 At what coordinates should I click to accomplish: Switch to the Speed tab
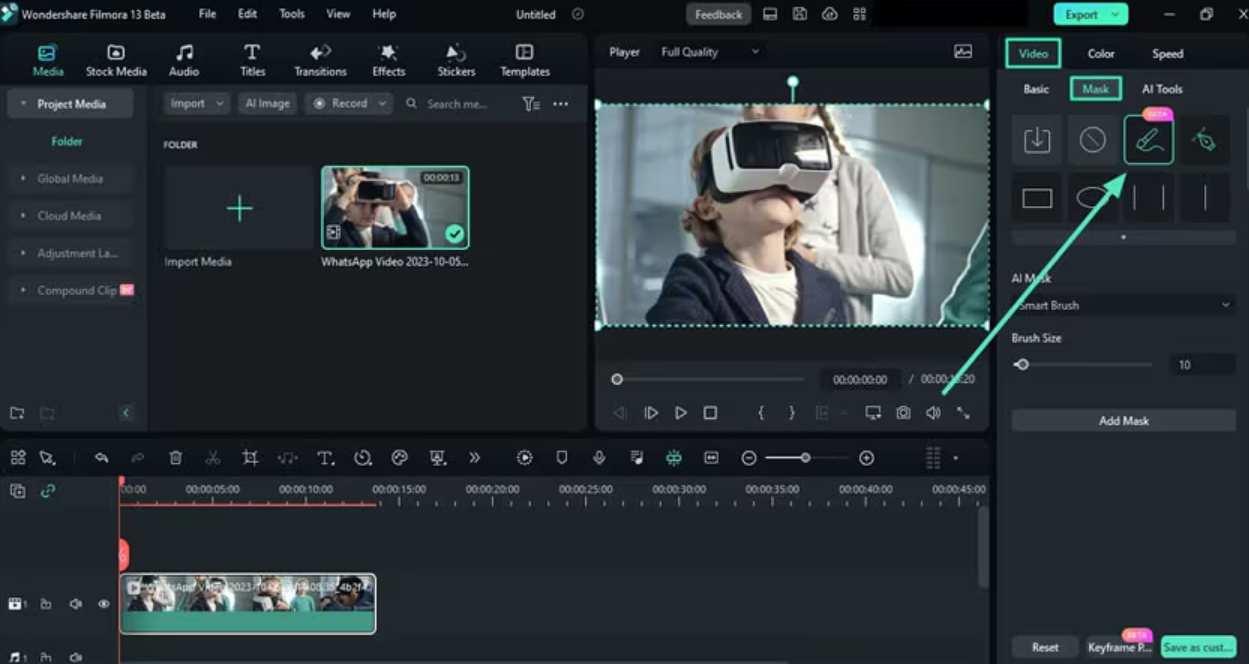(x=1167, y=54)
